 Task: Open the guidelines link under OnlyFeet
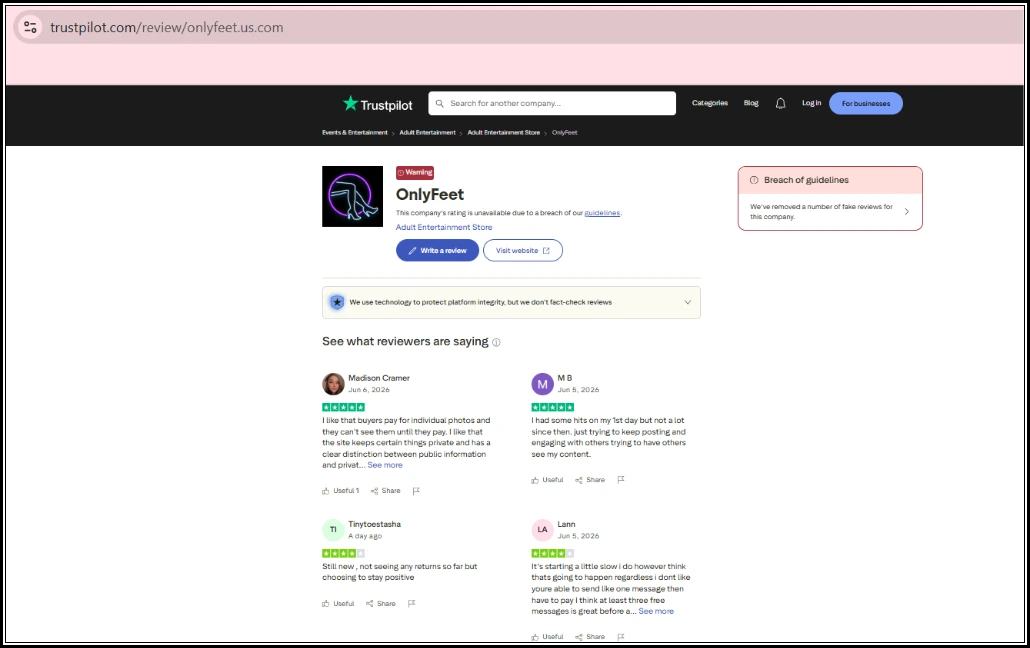point(602,213)
